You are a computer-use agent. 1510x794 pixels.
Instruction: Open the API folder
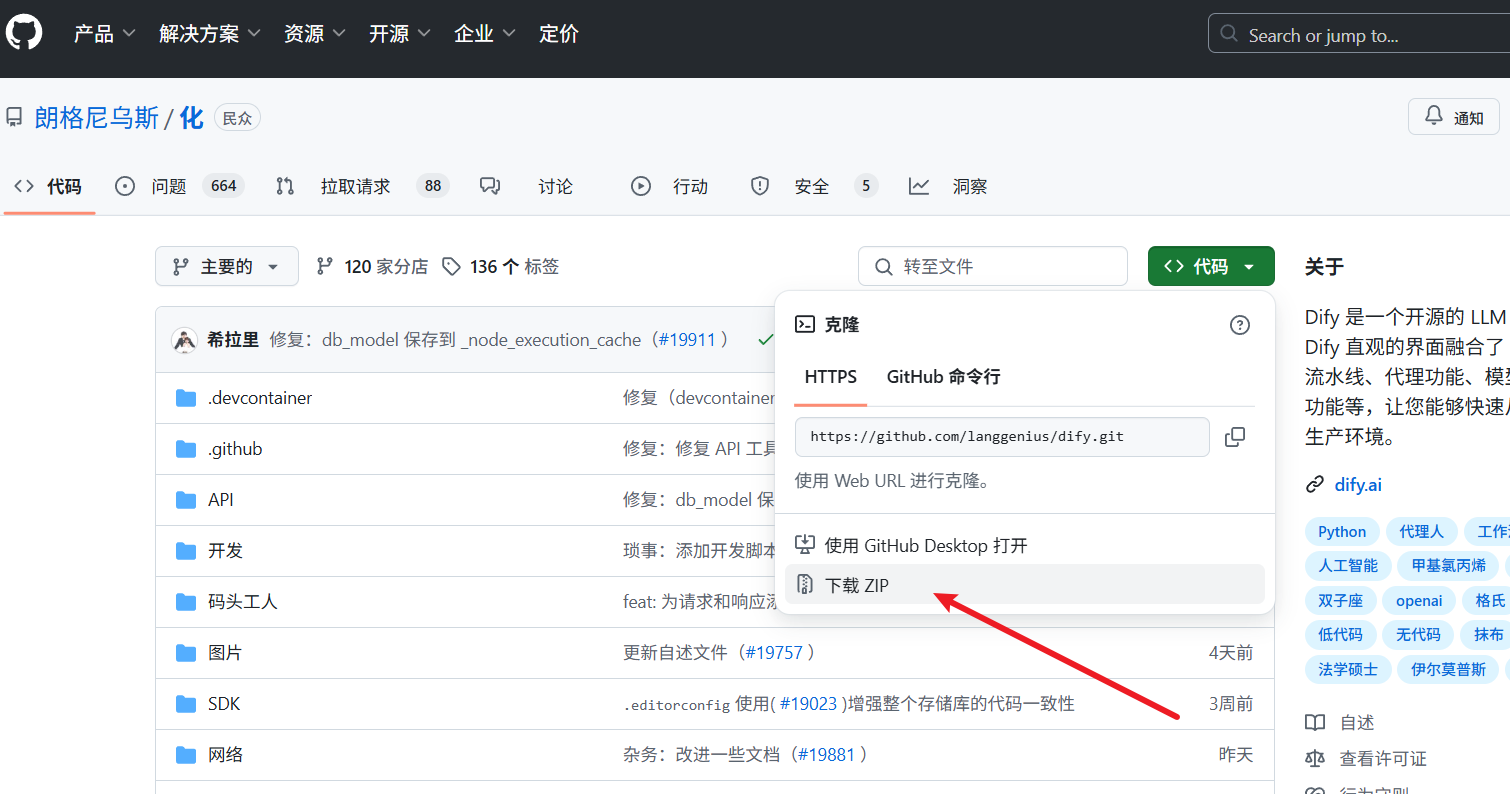pos(221,500)
